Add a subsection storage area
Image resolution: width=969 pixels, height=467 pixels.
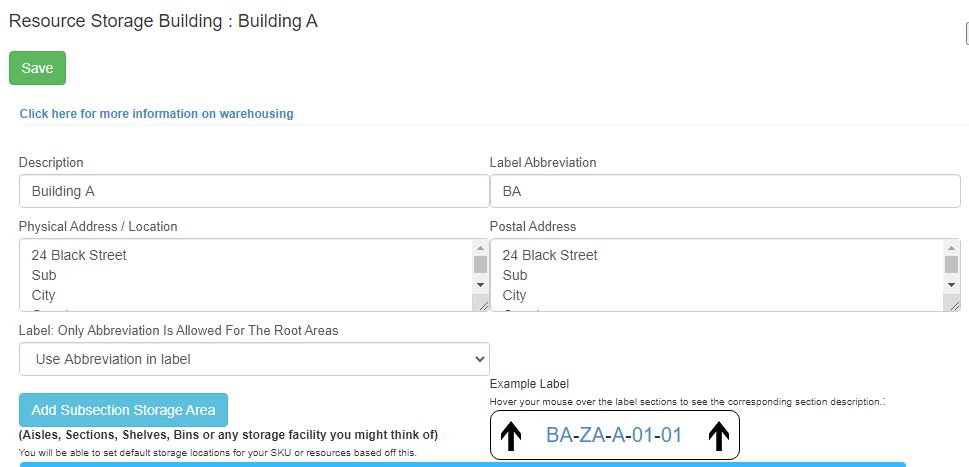pos(123,410)
